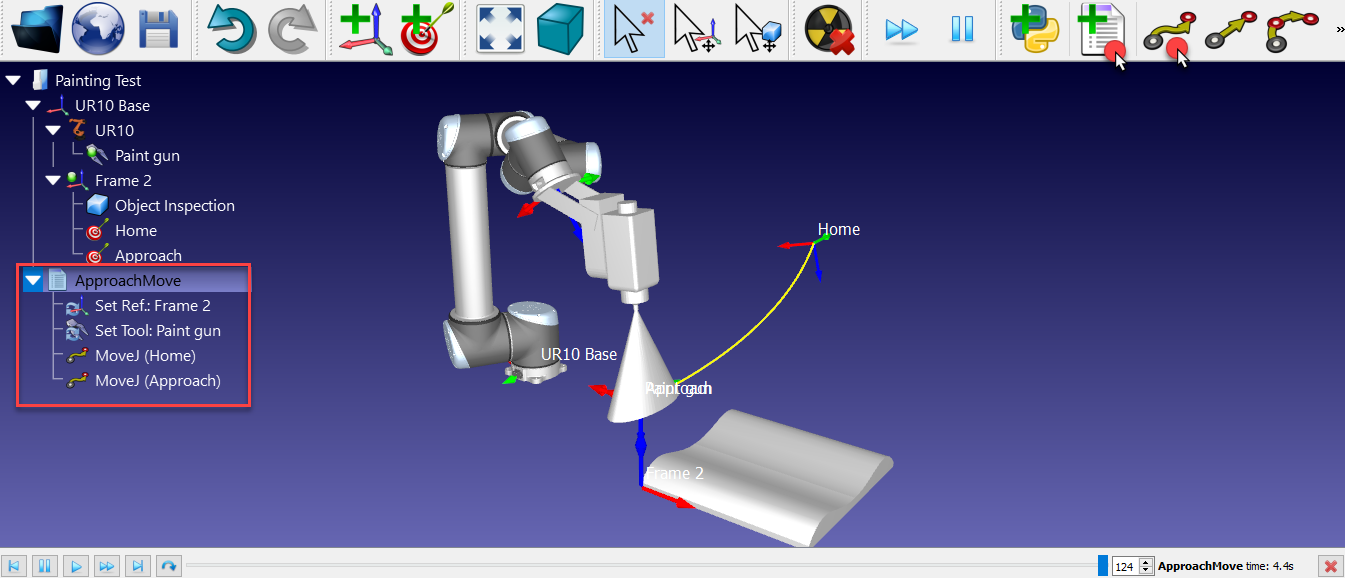Collapse the UR10 Base tree node

click(33, 106)
